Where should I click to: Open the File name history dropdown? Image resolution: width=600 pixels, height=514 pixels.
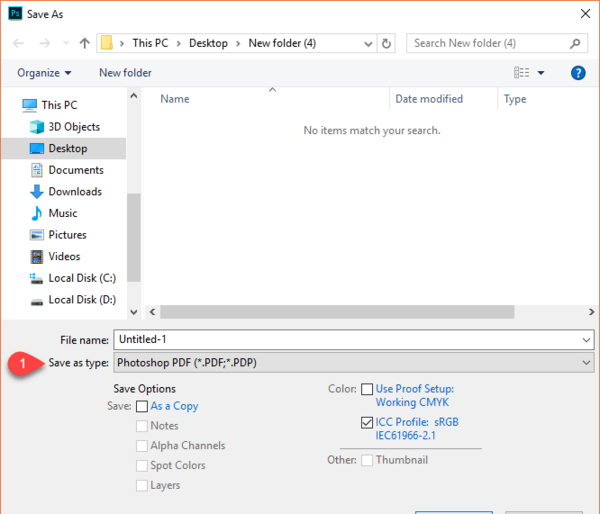coord(586,340)
